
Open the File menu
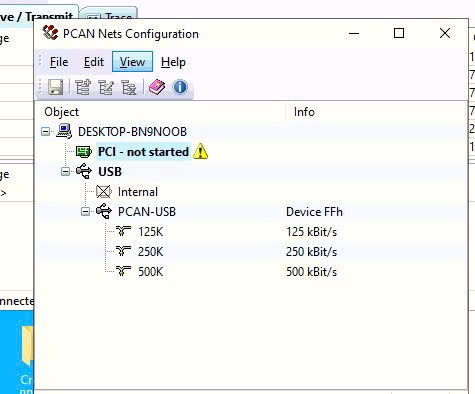click(59, 62)
